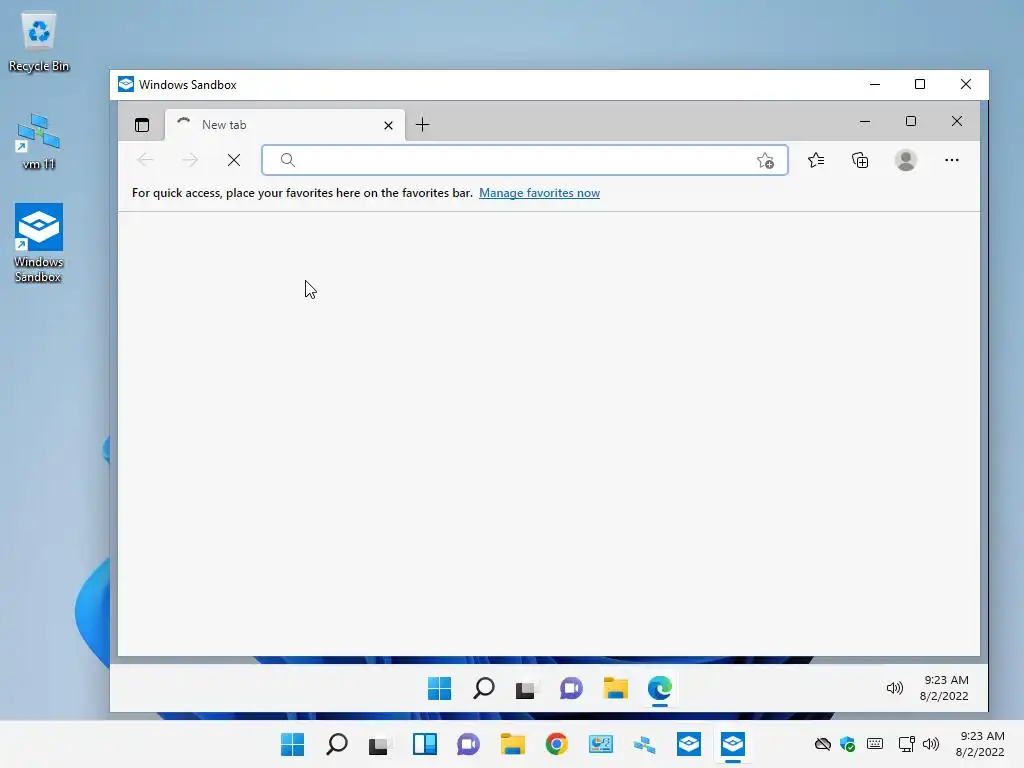Open Search on the host taskbar
Viewport: 1024px width, 768px height.
[x=337, y=744]
